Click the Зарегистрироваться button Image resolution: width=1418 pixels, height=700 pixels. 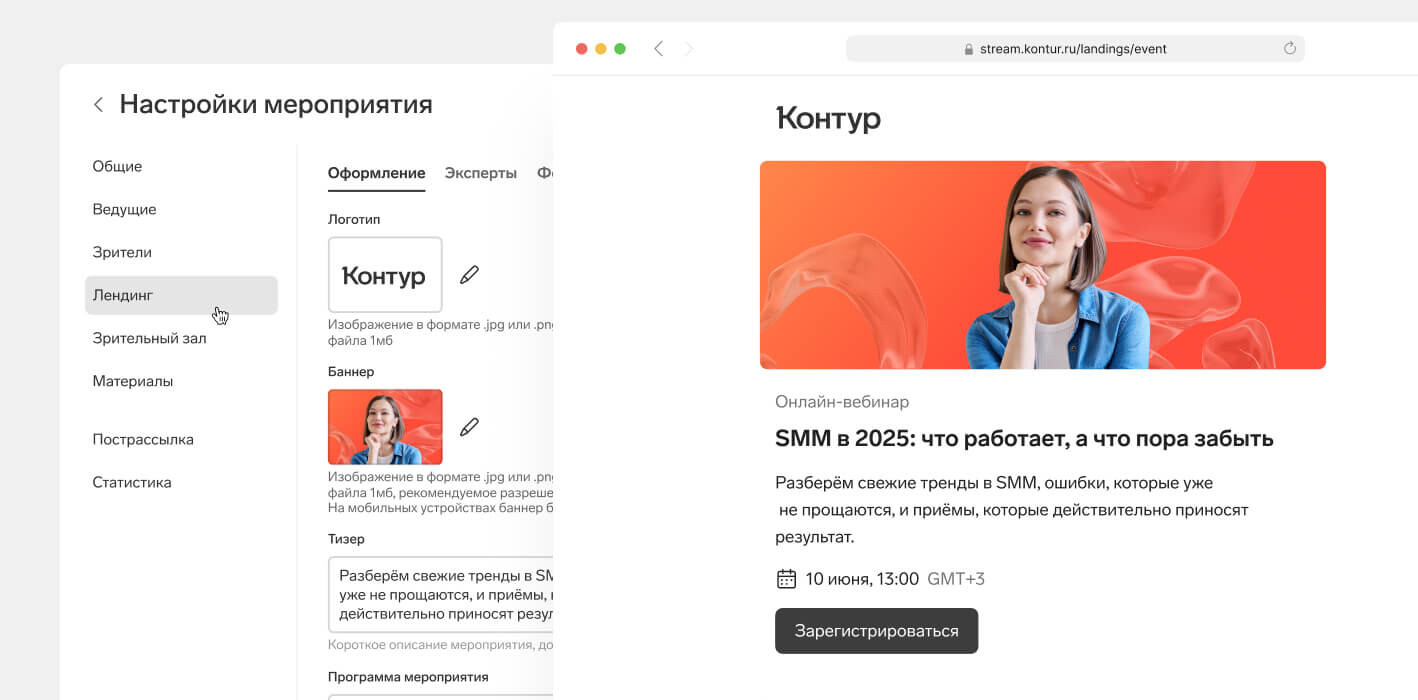pyautogui.click(x=876, y=631)
